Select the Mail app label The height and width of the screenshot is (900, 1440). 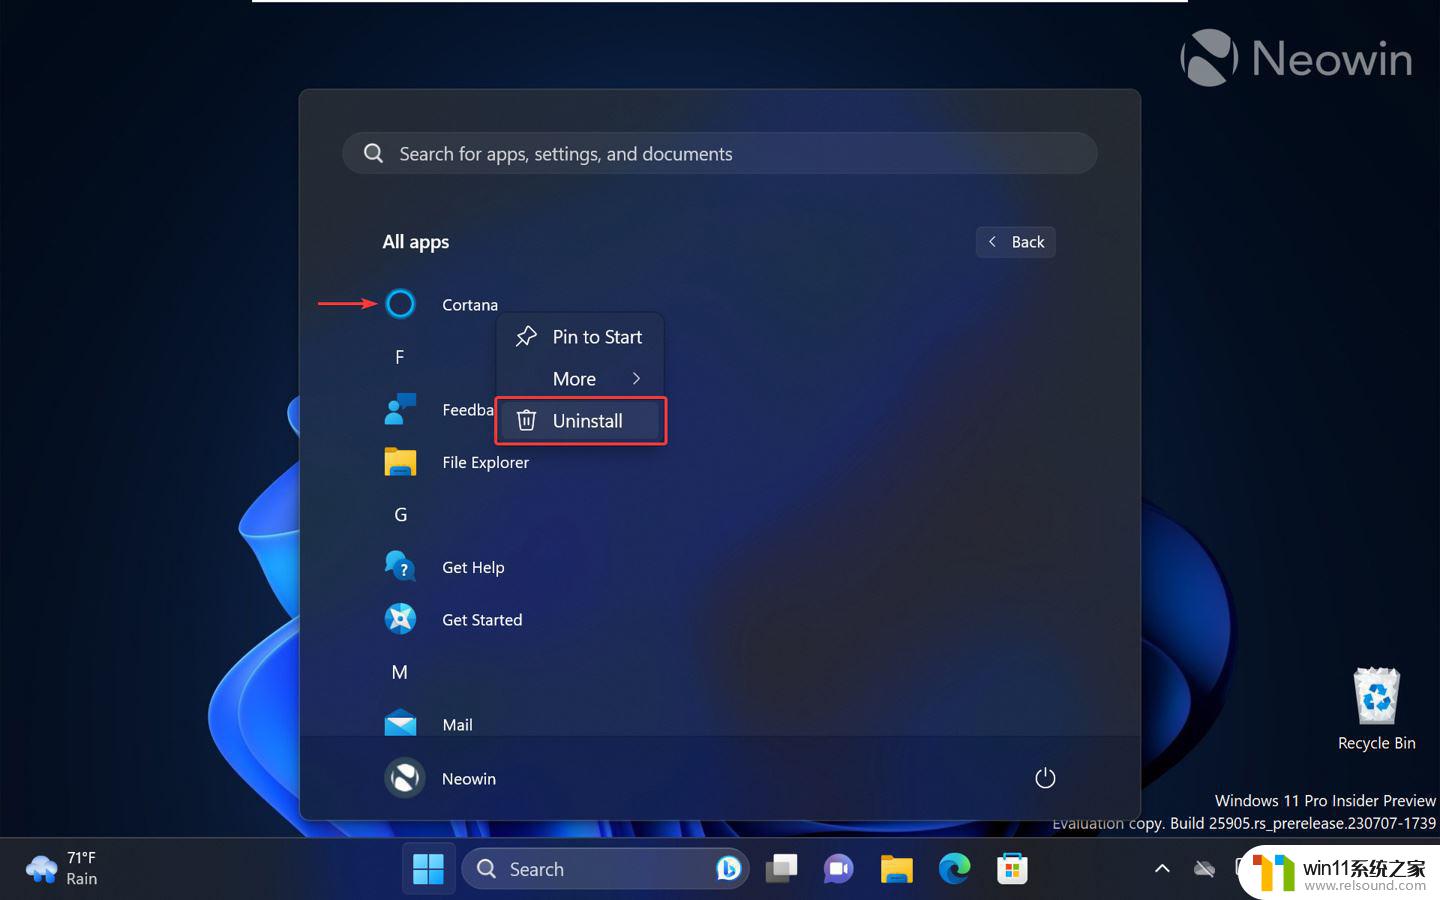(x=457, y=725)
